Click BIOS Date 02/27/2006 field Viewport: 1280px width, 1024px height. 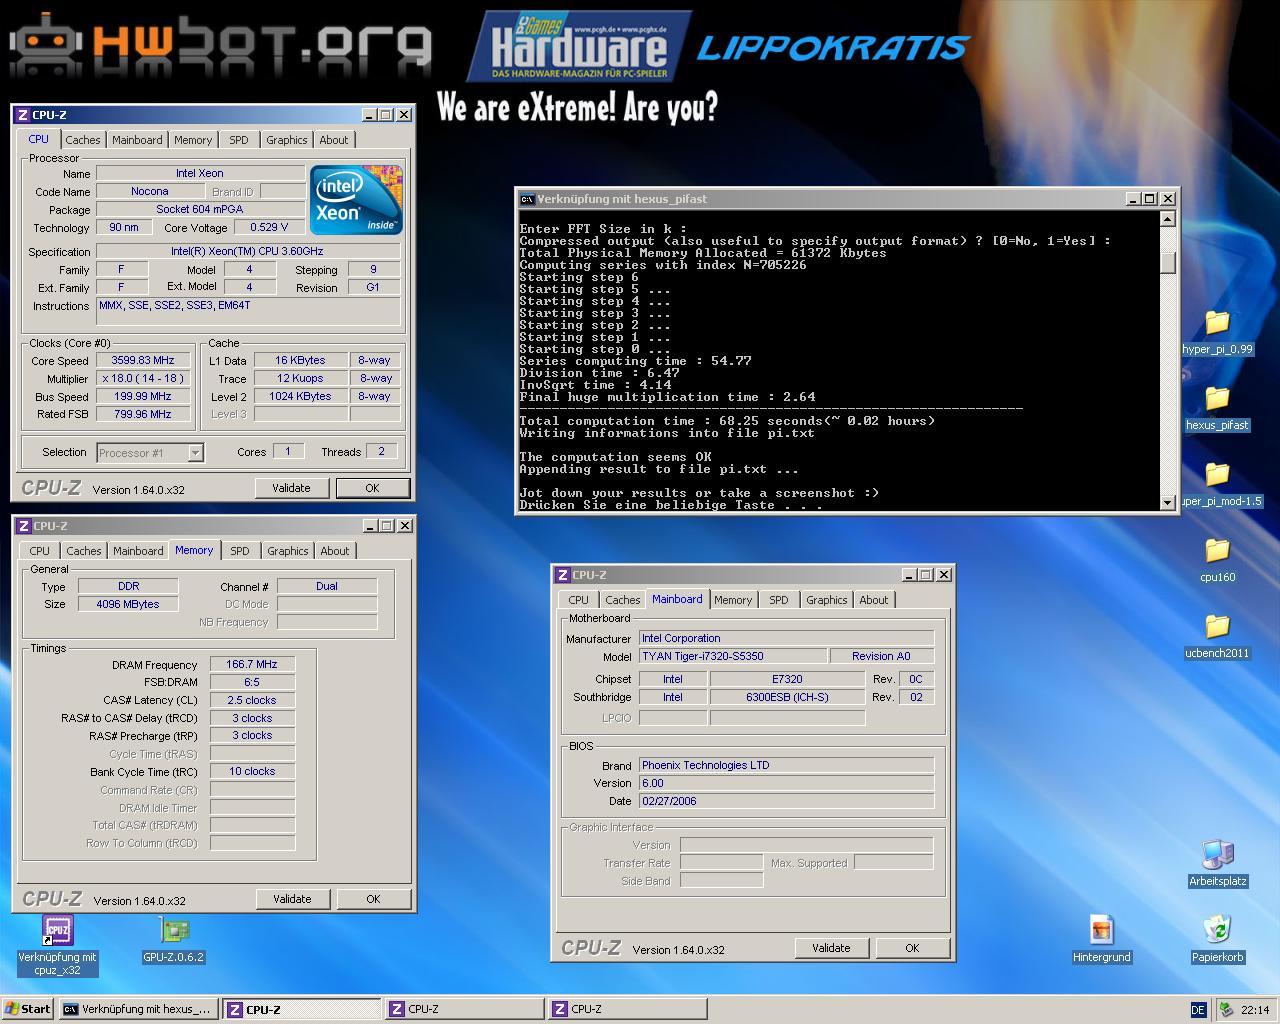(x=786, y=801)
